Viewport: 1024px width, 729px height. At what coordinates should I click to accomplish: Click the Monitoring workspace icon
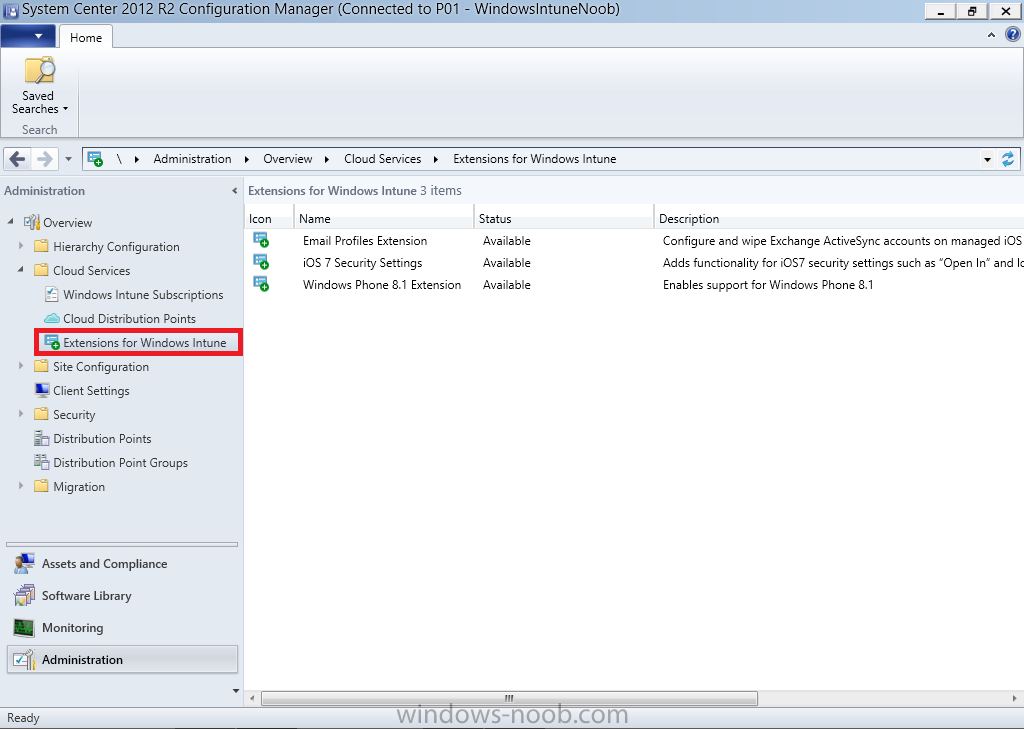click(24, 628)
